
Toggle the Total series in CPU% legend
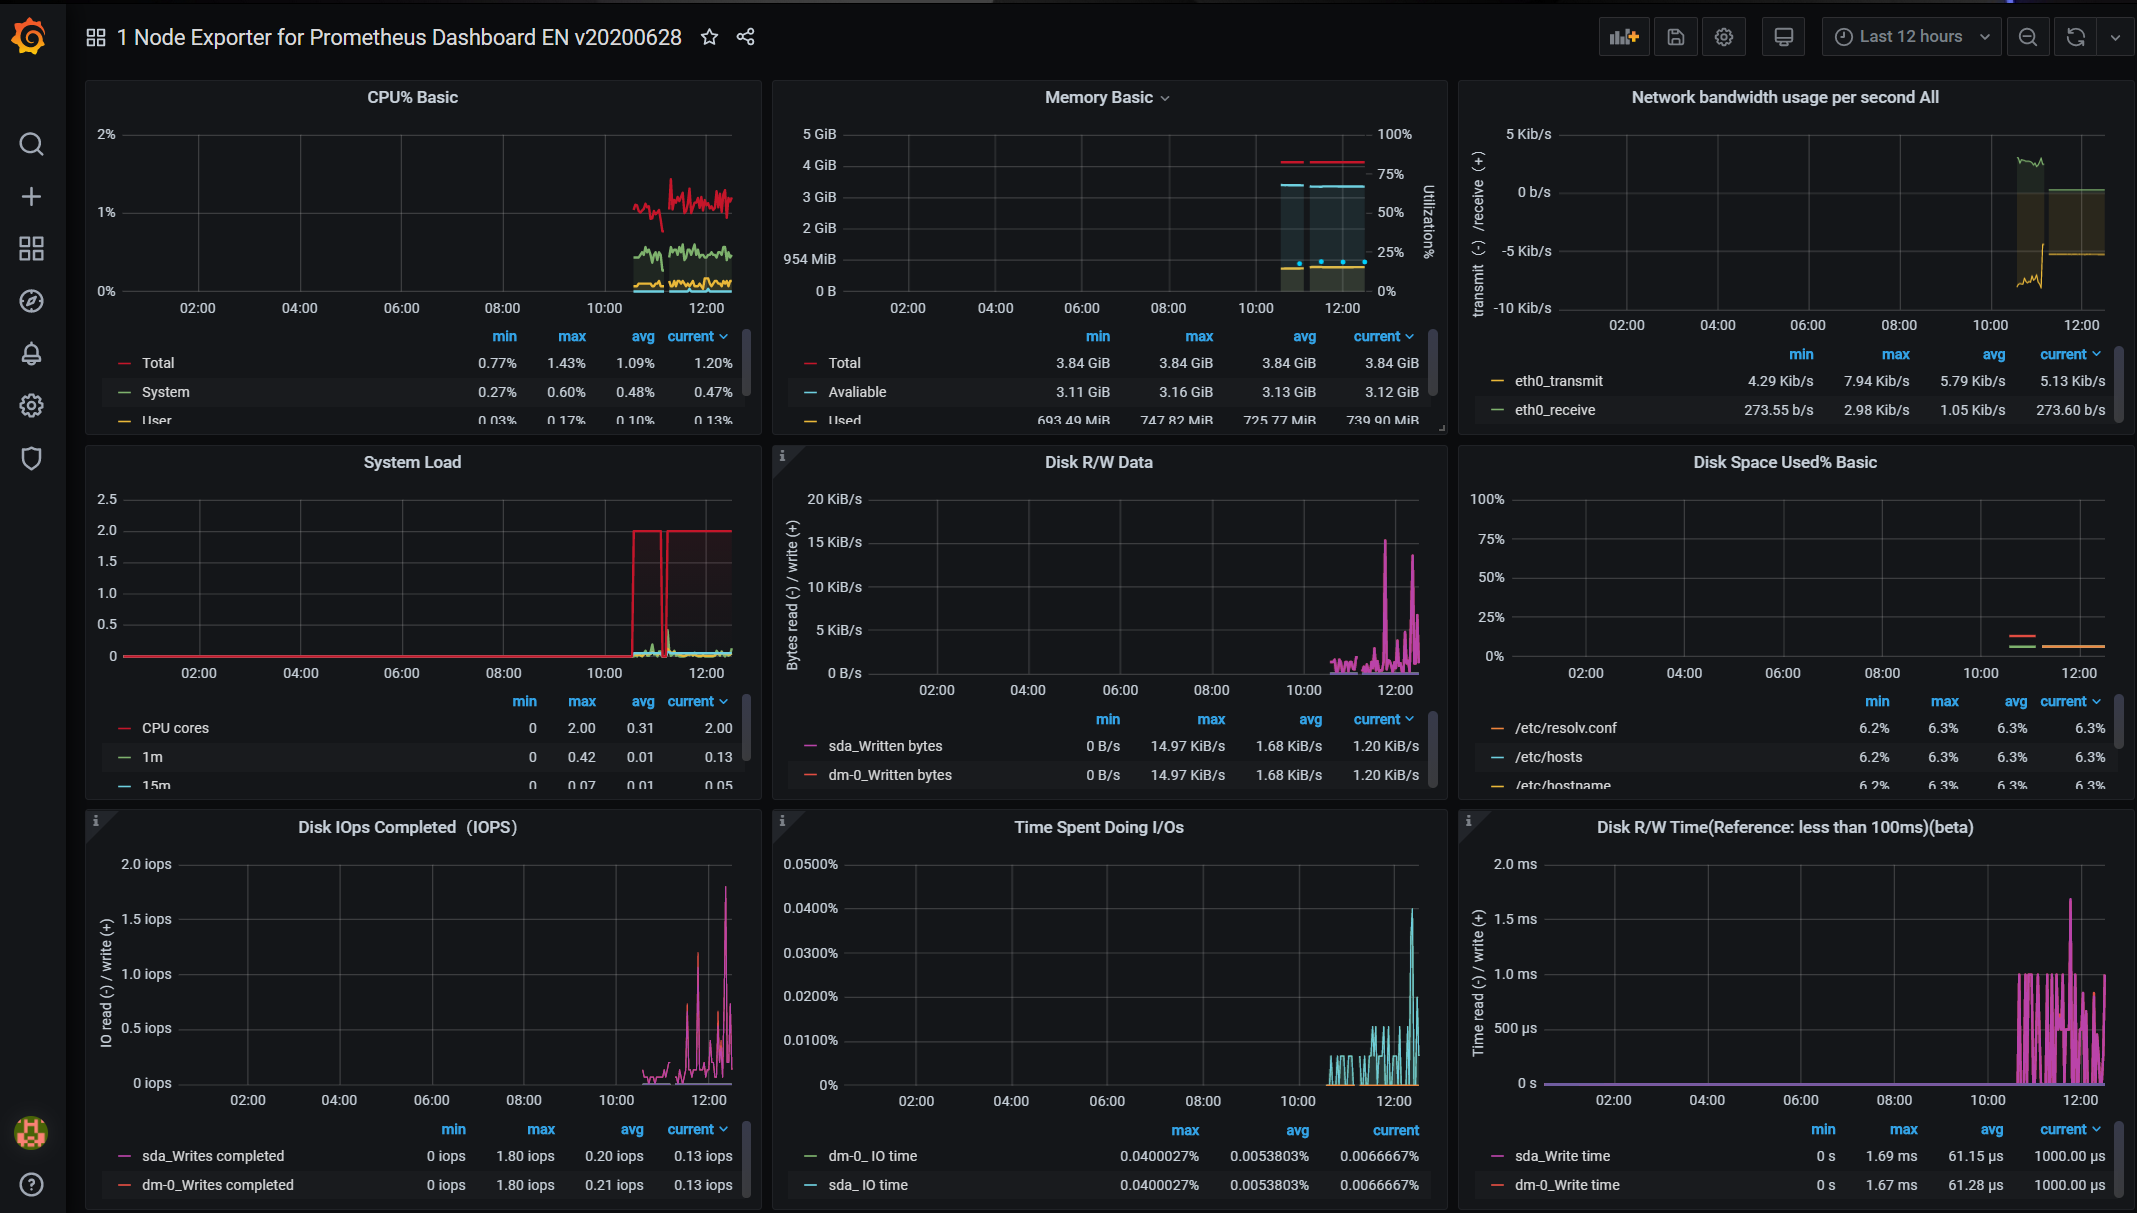(x=158, y=363)
